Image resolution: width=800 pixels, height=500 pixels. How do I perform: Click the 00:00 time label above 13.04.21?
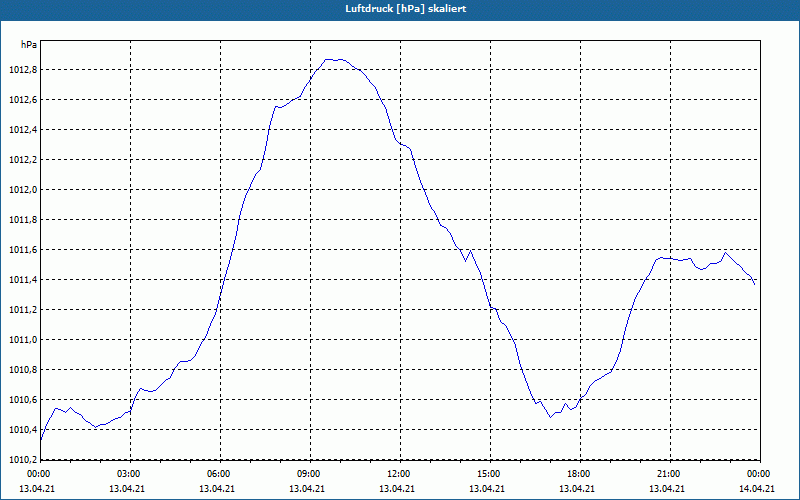[37, 474]
